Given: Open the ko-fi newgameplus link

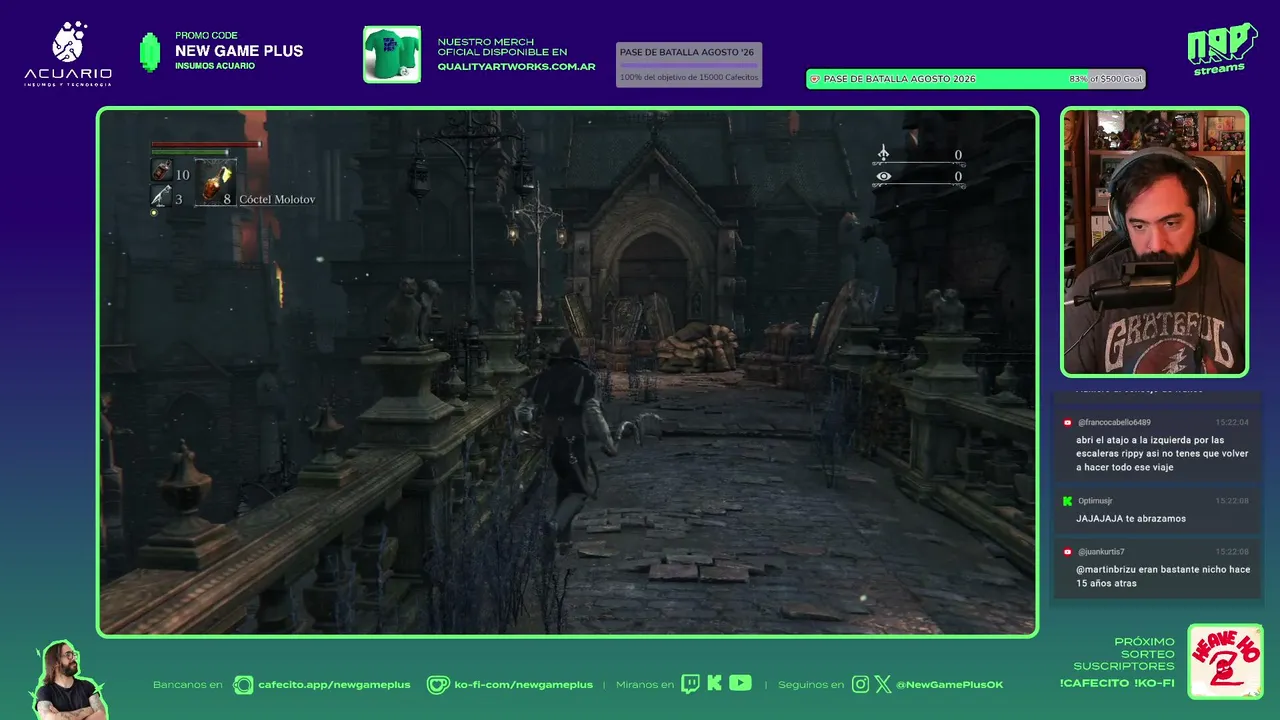Looking at the screenshot, I should pyautogui.click(x=523, y=685).
